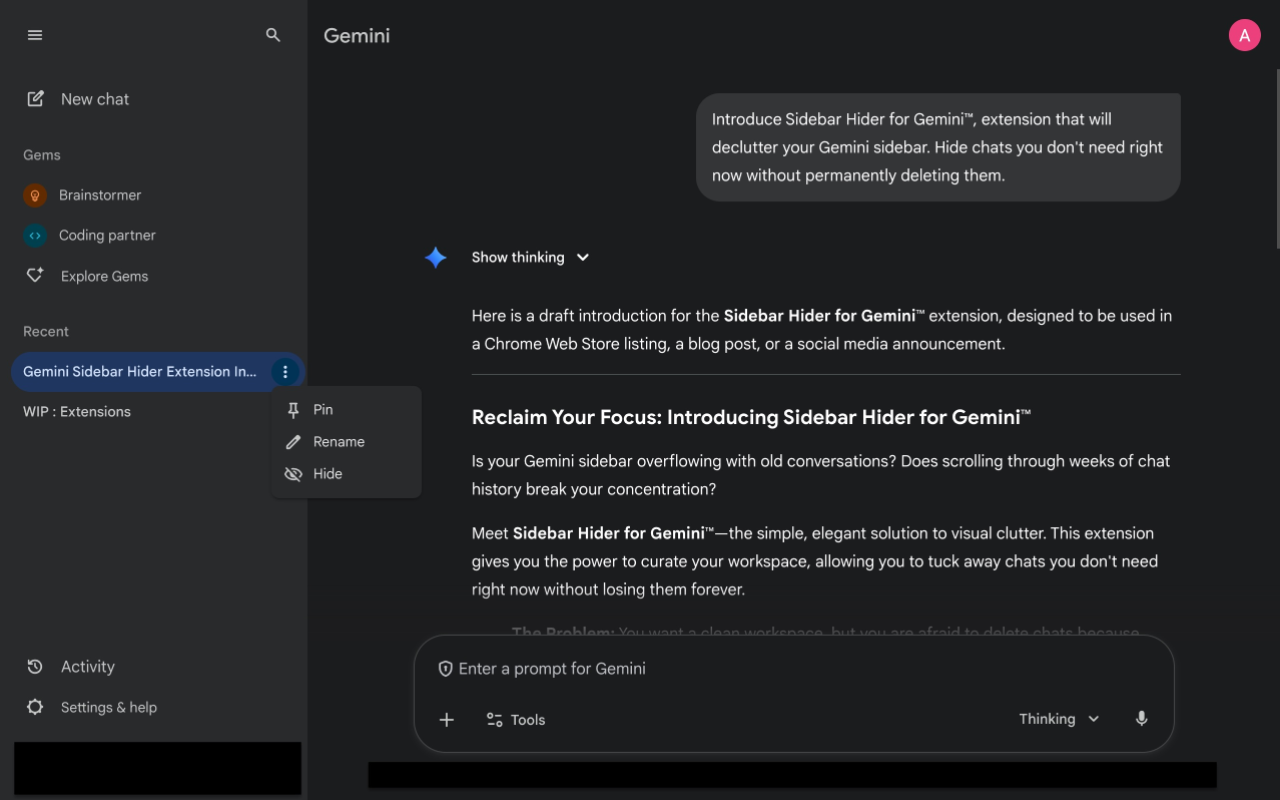Open Brainstormer gem lightbulb icon

(35, 195)
